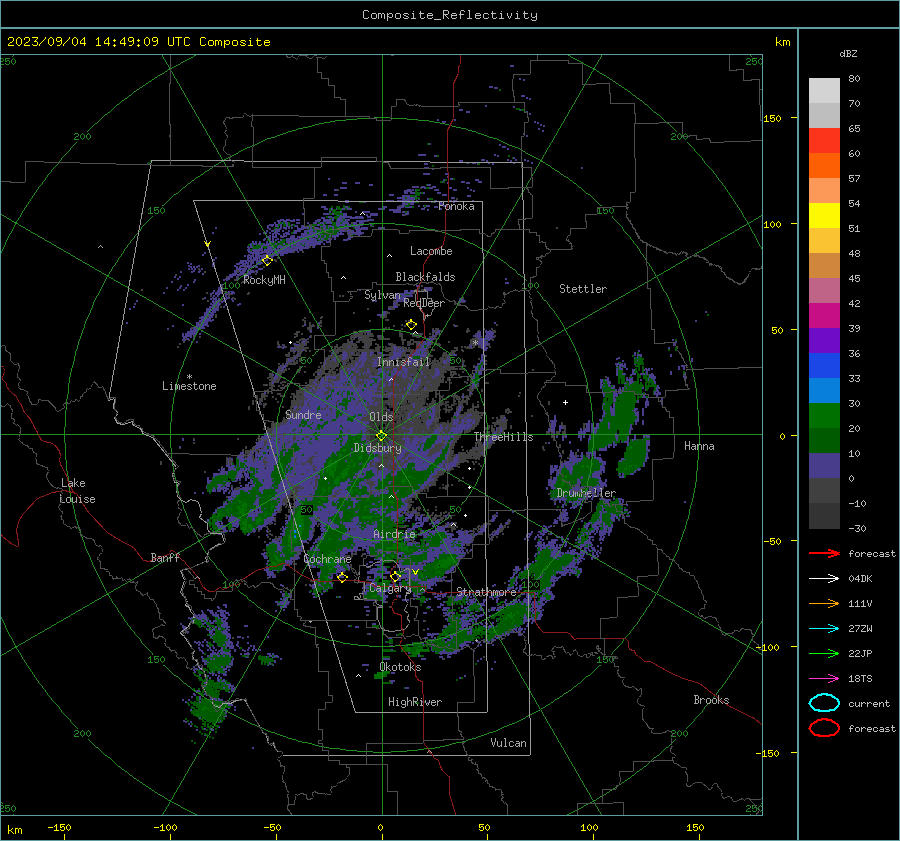This screenshot has height=841, width=900.
Task: Pick the lightest gray 80-70 dBZ swatch
Action: (824, 91)
